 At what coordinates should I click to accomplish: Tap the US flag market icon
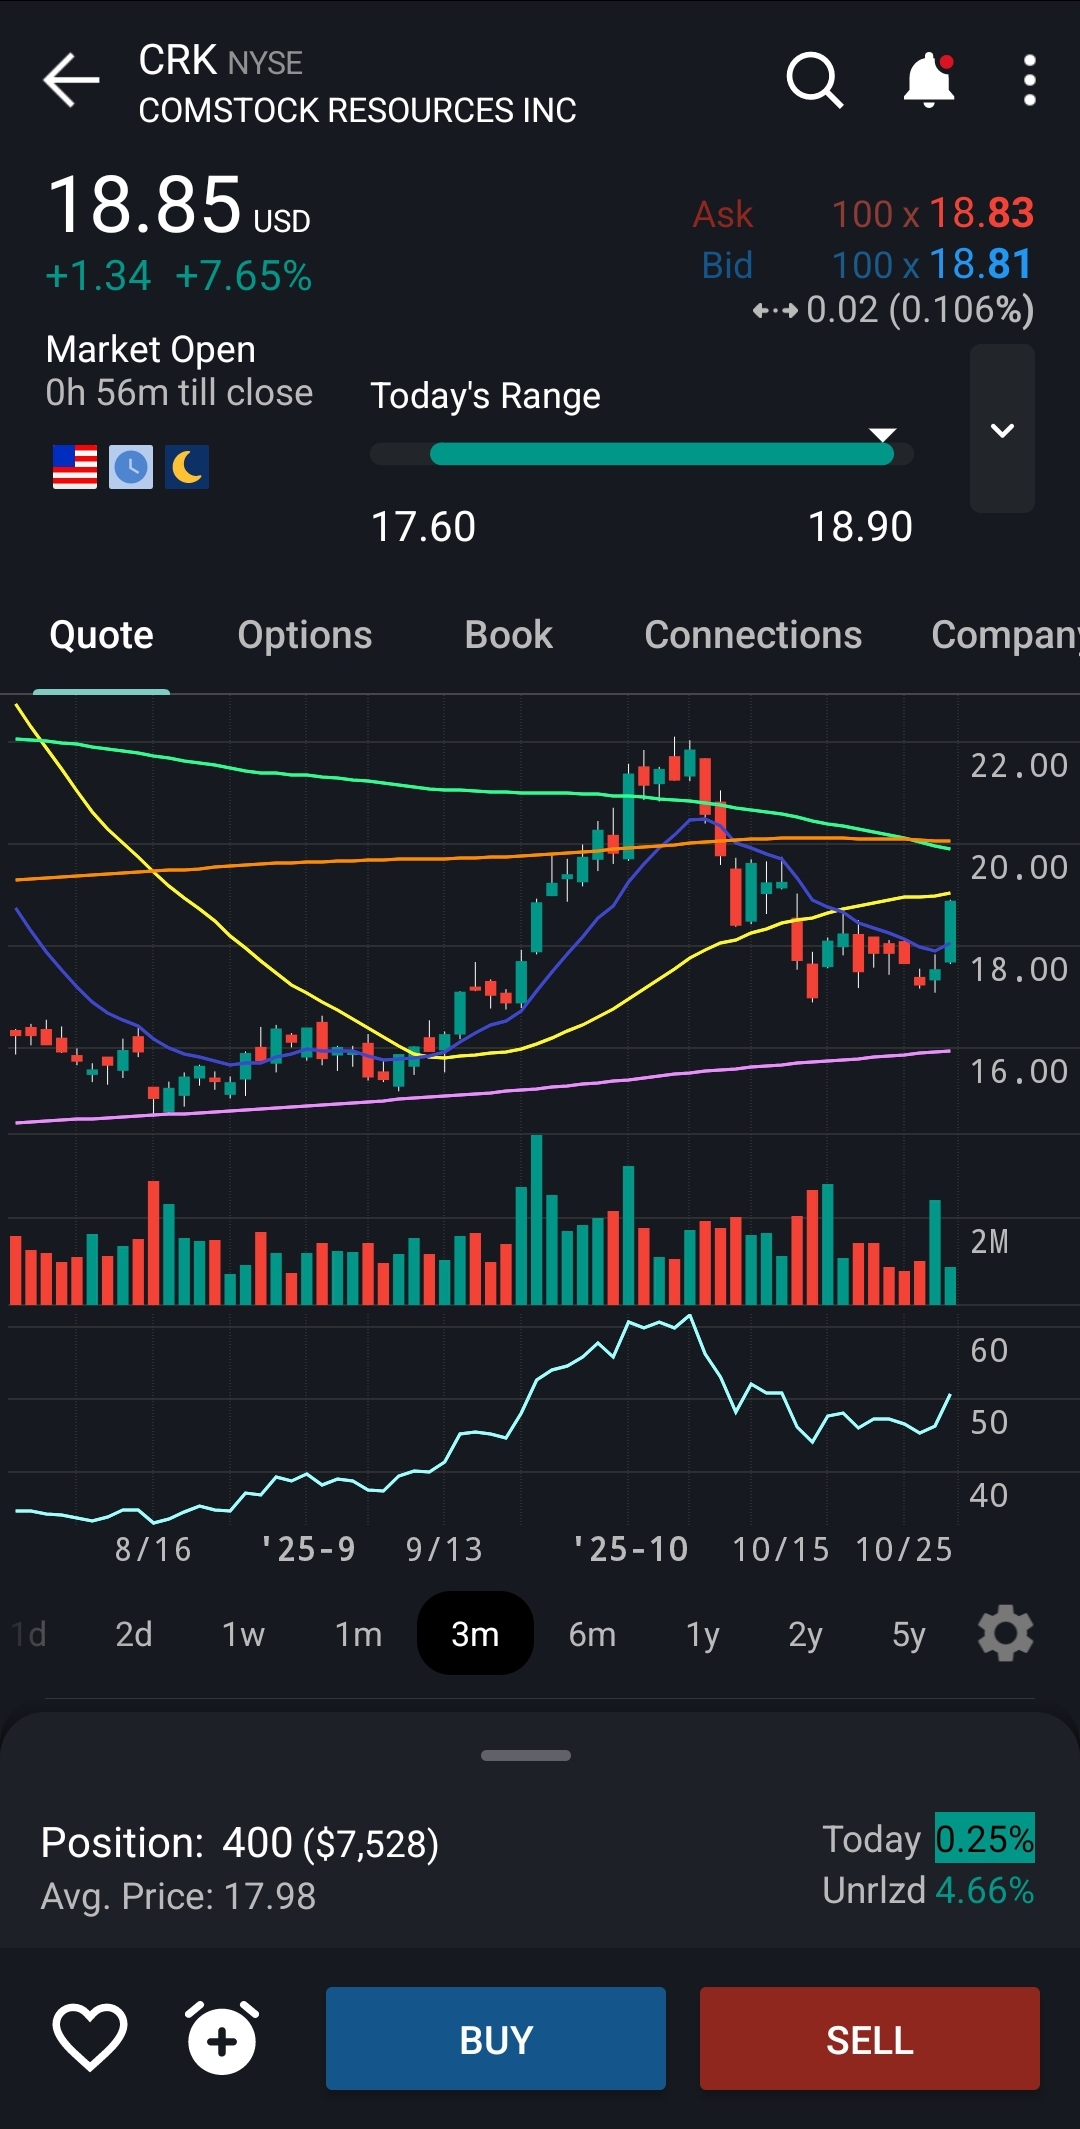(x=75, y=467)
